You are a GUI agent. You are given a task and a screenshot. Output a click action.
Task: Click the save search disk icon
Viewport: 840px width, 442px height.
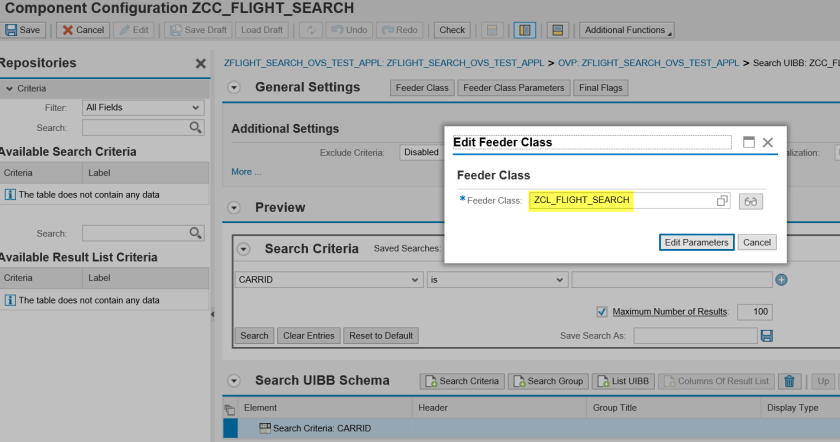[x=767, y=336]
